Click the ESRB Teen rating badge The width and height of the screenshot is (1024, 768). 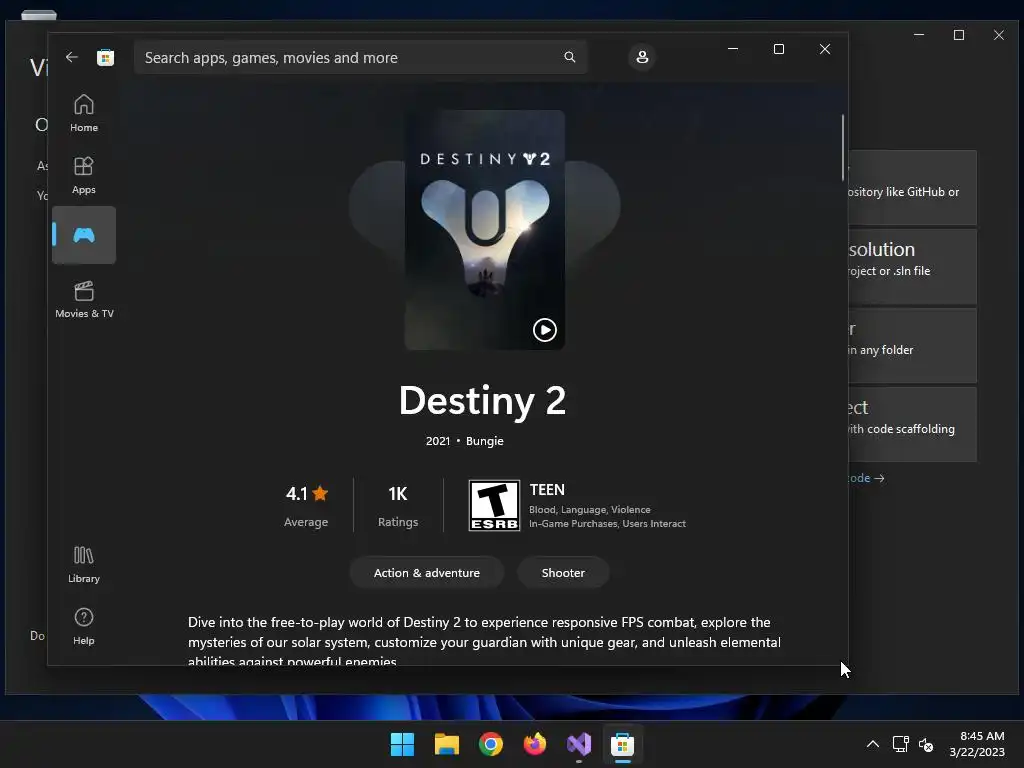pyautogui.click(x=494, y=505)
